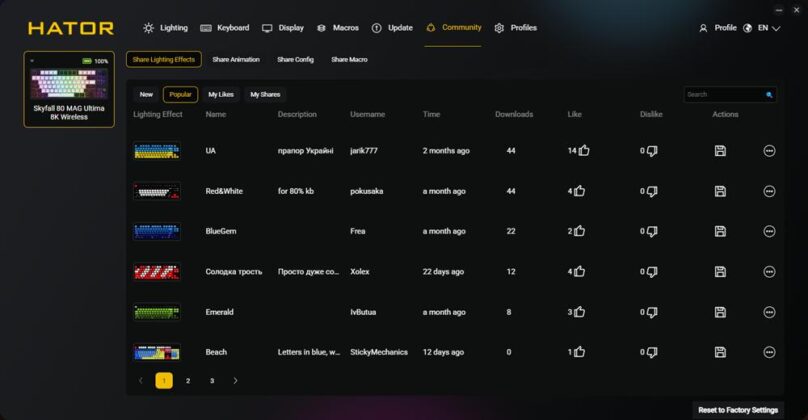Dislike the Emerald lighting effect
The height and width of the screenshot is (420, 808).
coord(652,312)
